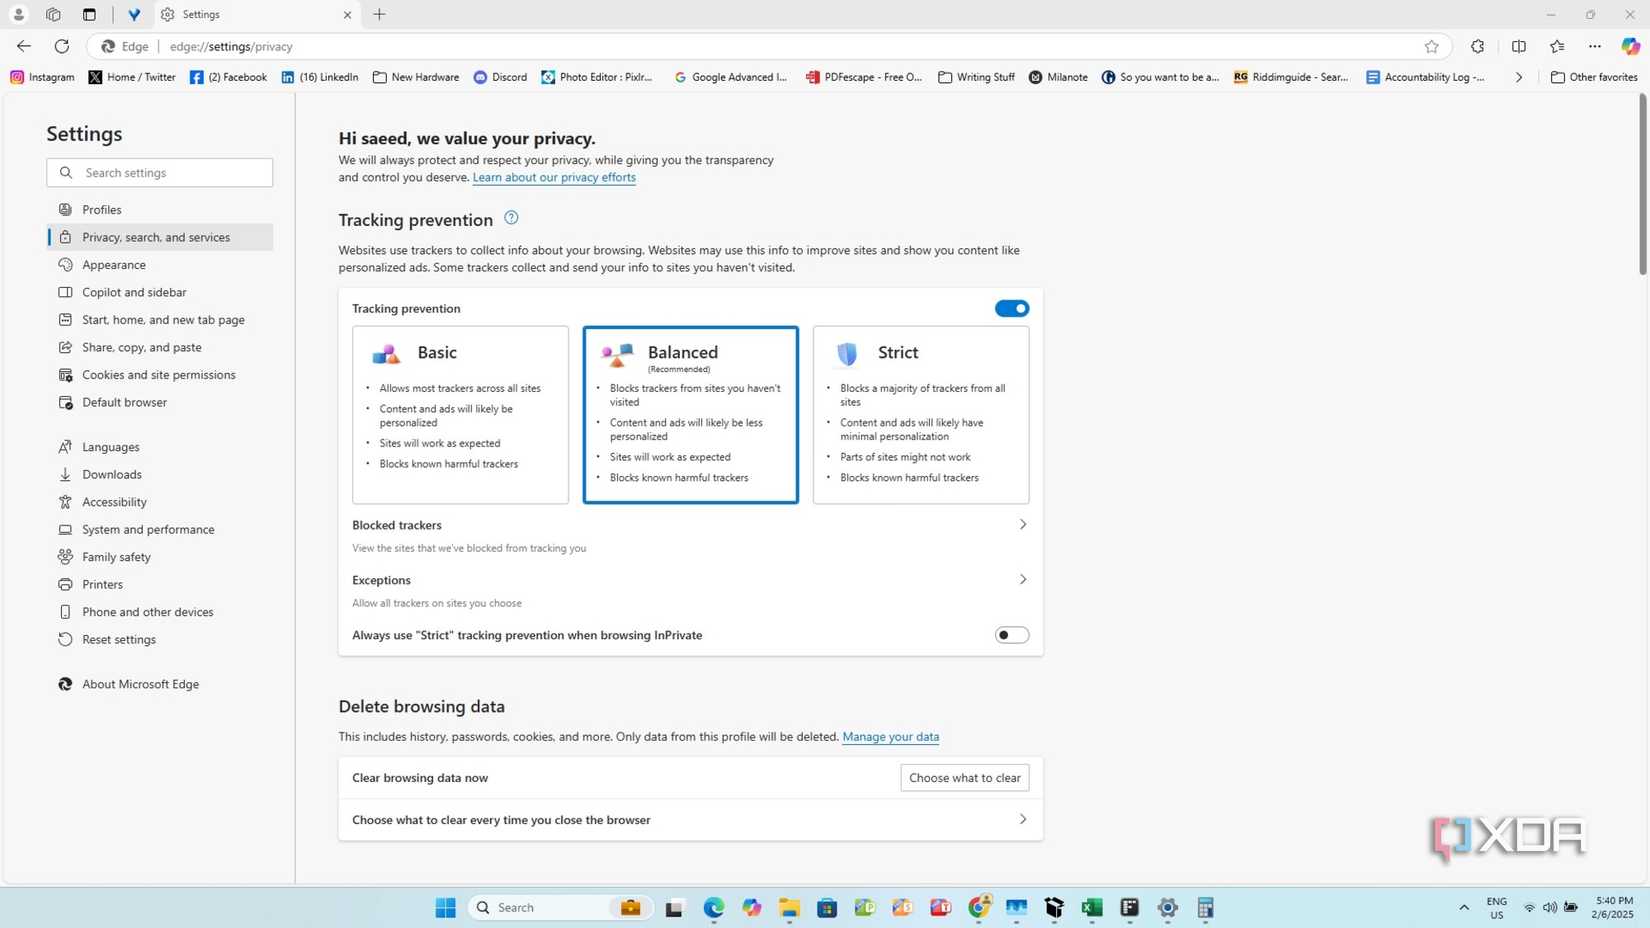Launch Excel from the taskbar

pos(1091,907)
